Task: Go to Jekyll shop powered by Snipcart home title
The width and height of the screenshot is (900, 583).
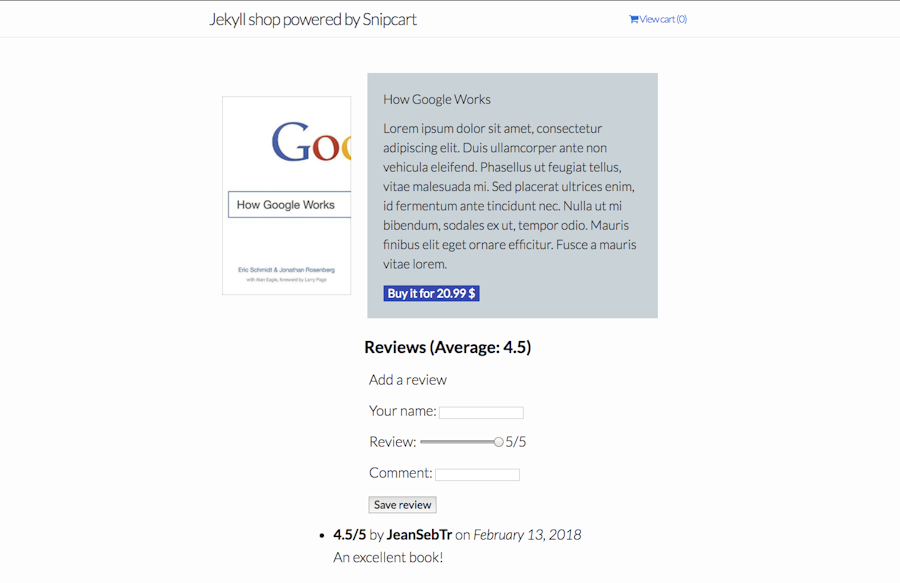Action: click(x=313, y=20)
